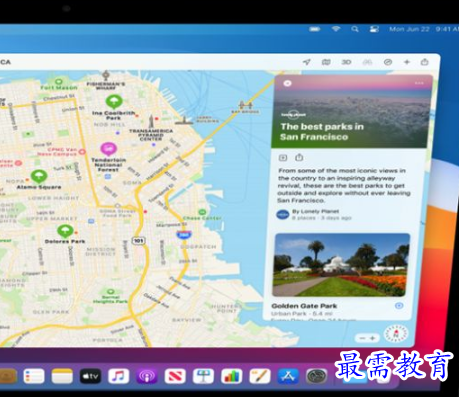459x397 pixels.
Task: Open the Wi-Fi menu bar item
Action: [336, 29]
